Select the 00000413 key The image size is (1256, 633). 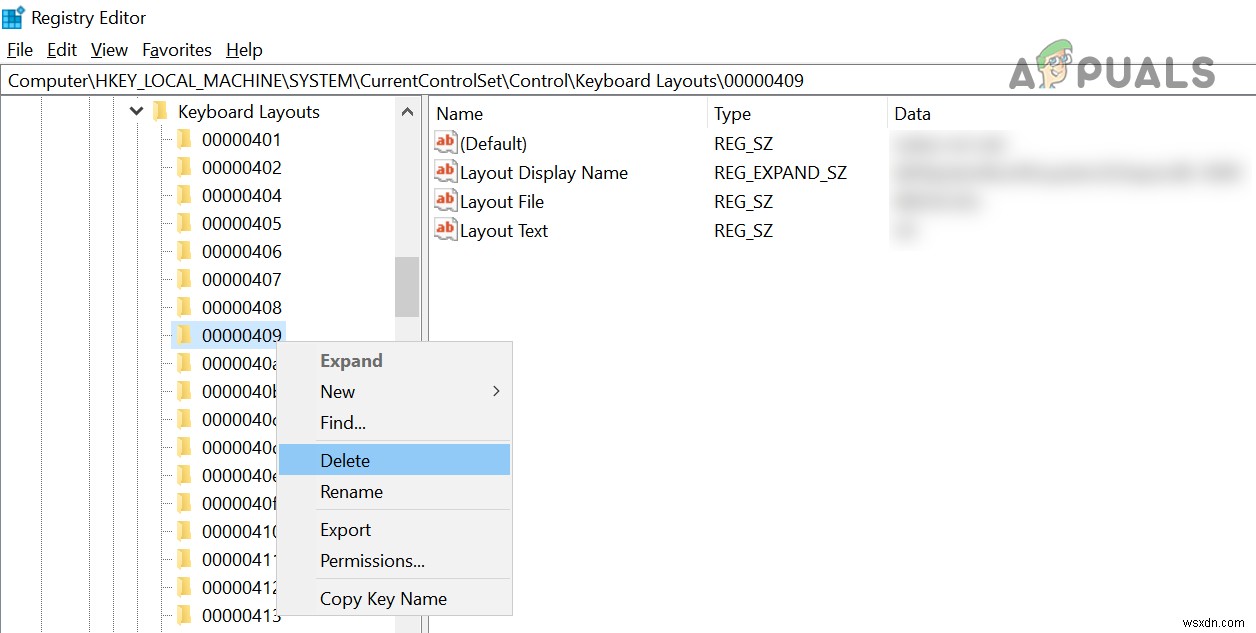click(241, 616)
